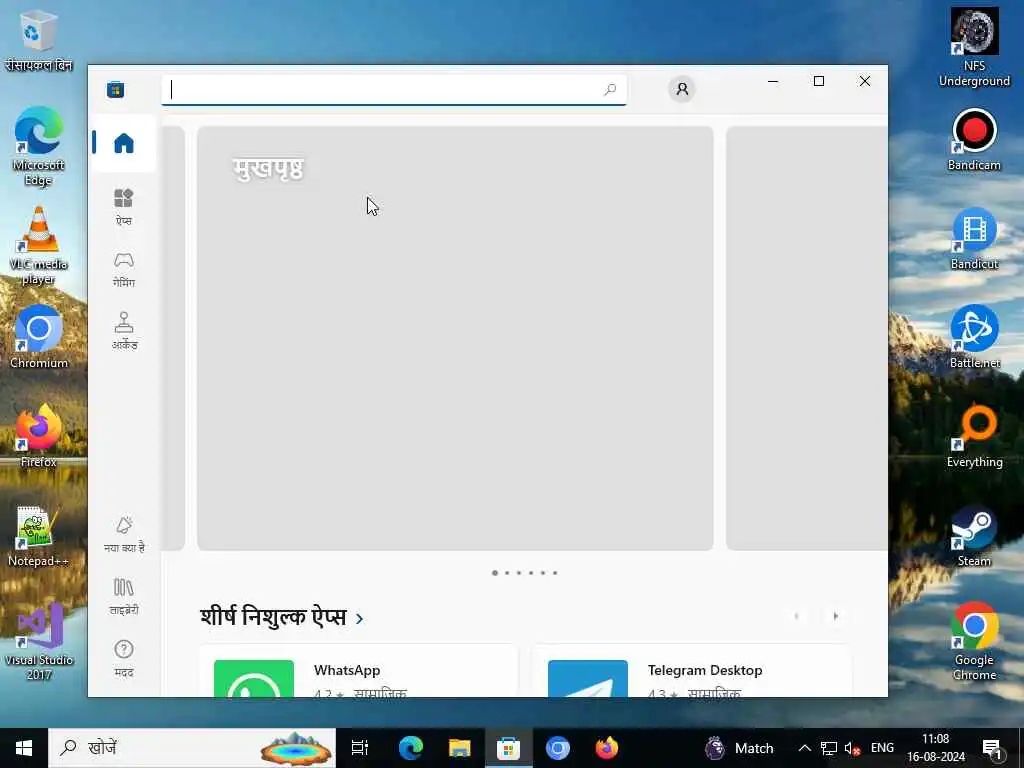Open VLC media player desktop shortcut
The width and height of the screenshot is (1024, 768).
(x=39, y=246)
